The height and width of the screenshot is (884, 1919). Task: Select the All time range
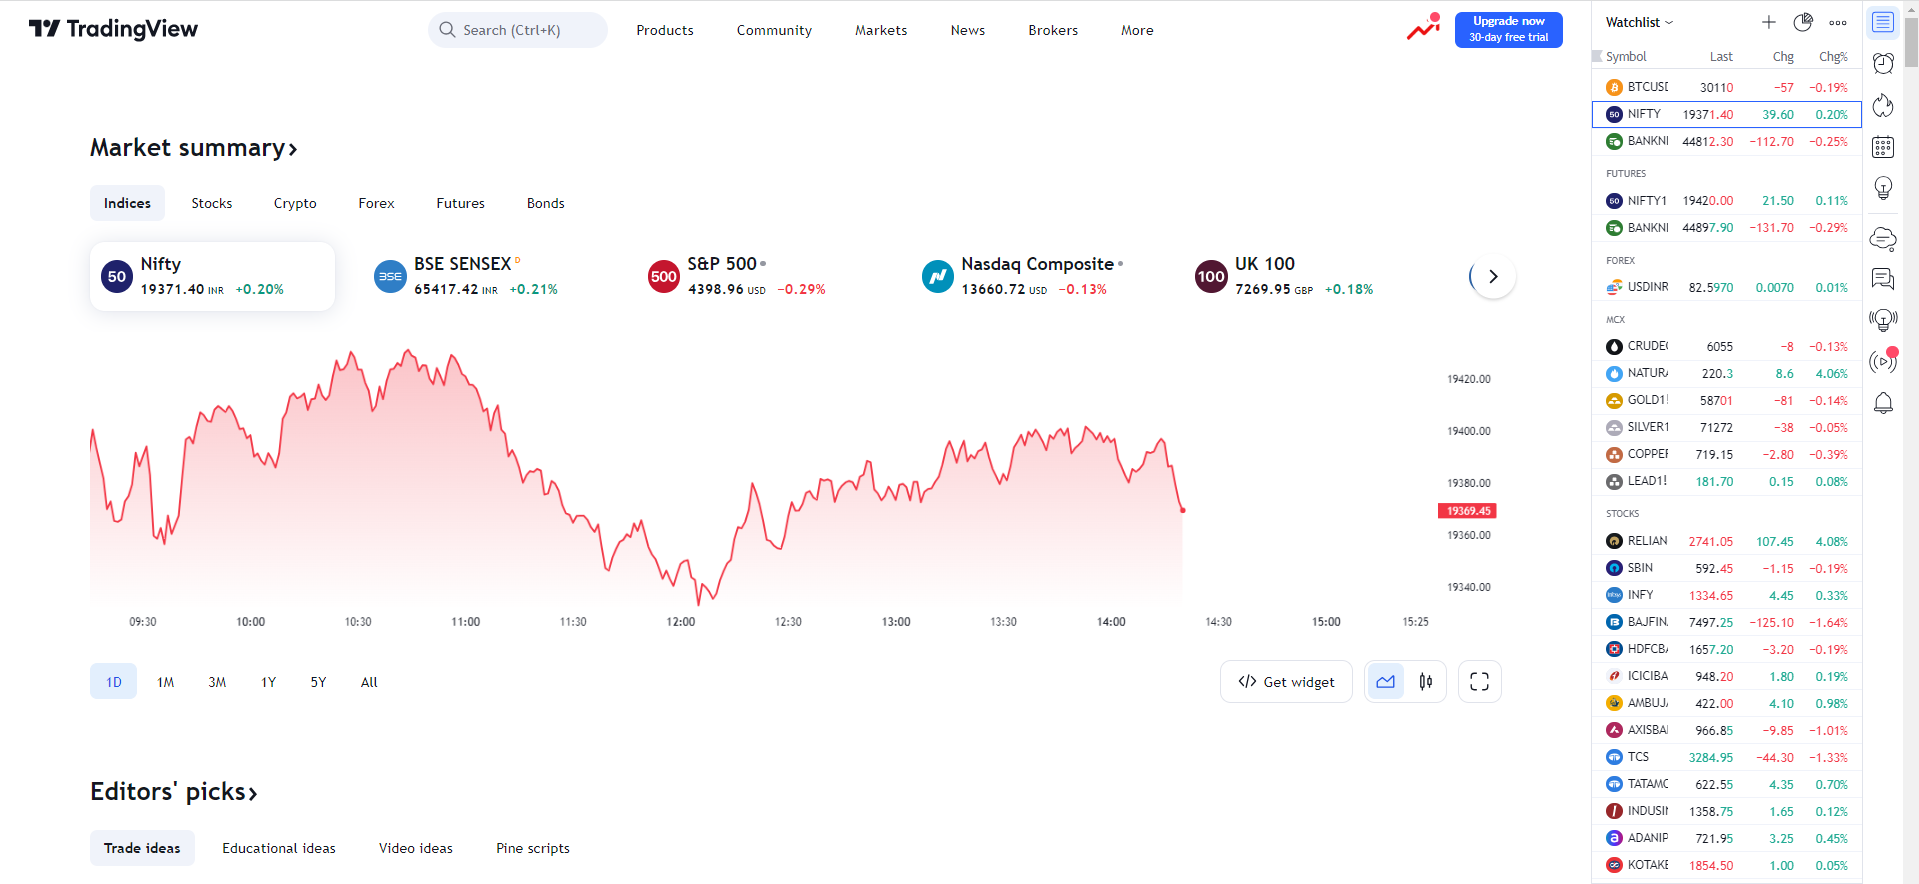[x=369, y=682]
